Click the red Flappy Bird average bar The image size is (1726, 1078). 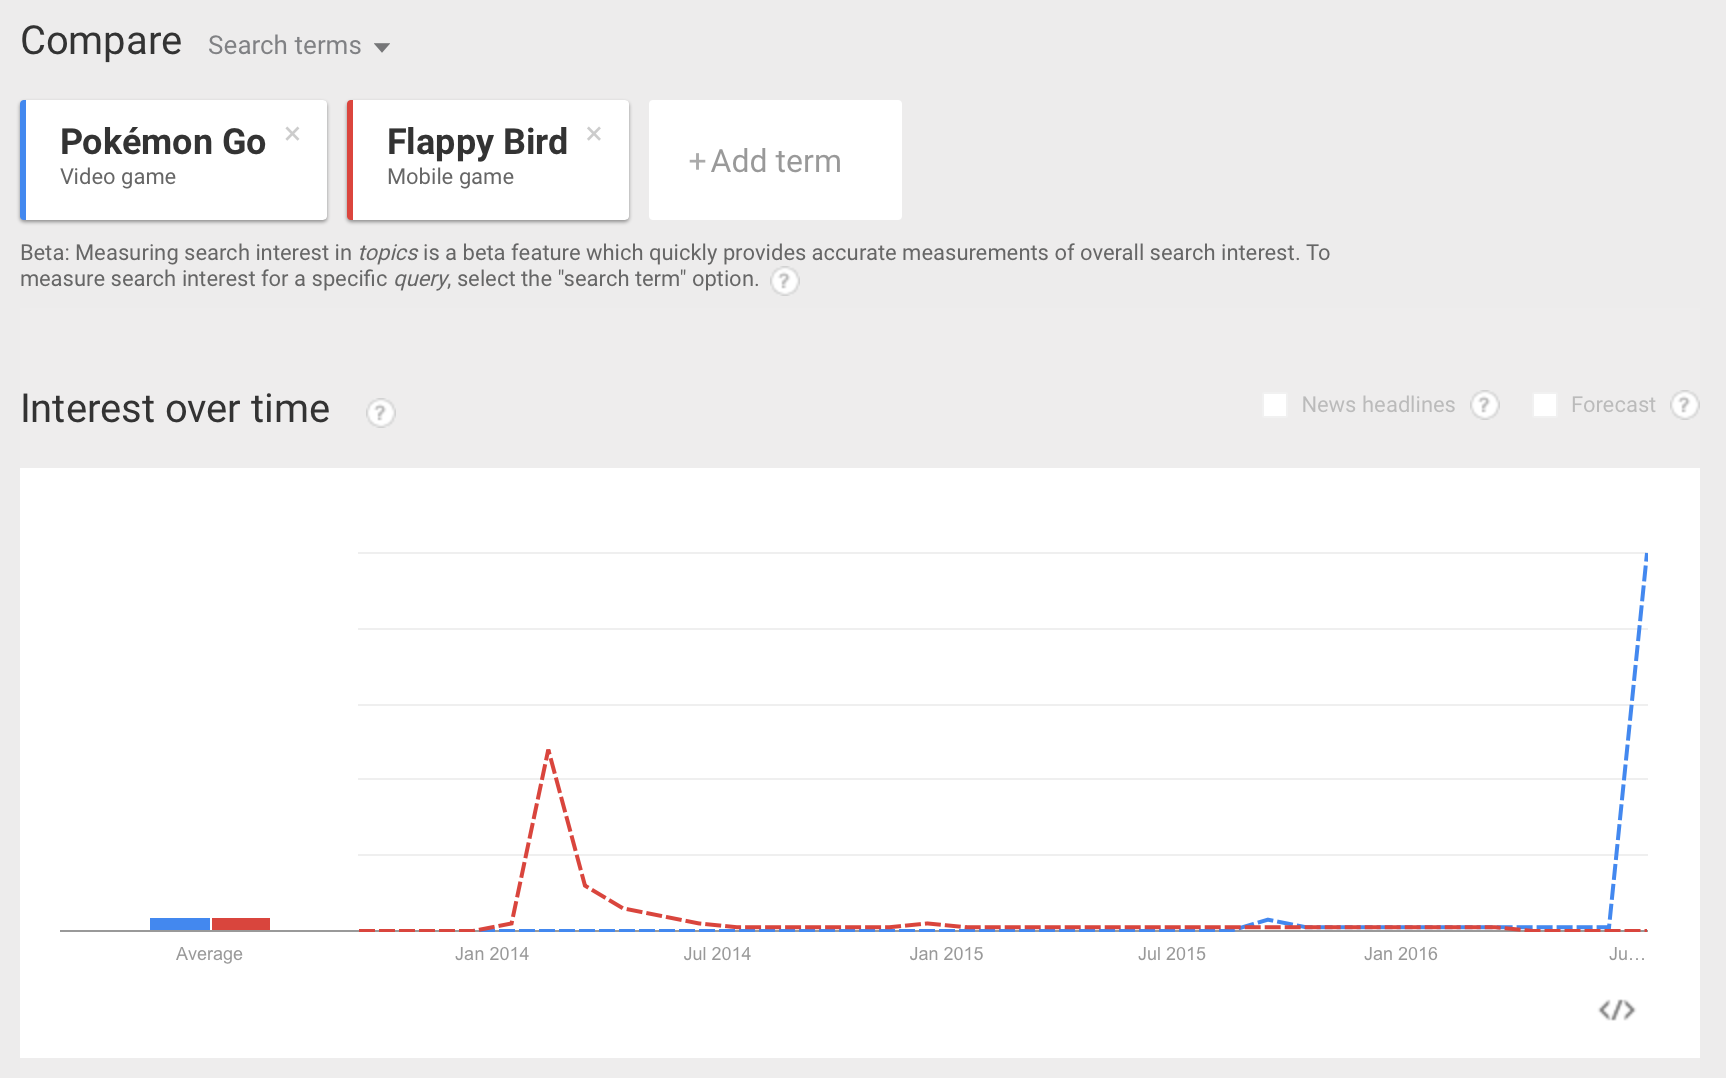[x=241, y=924]
